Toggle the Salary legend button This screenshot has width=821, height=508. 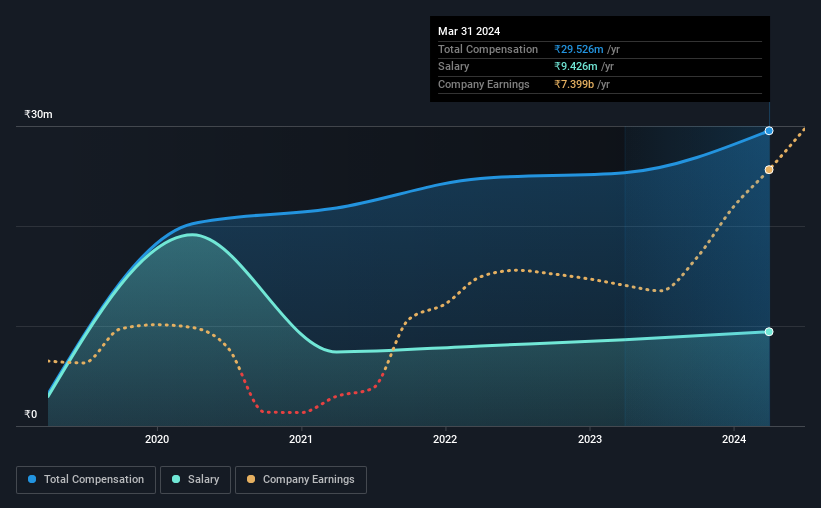(x=195, y=480)
